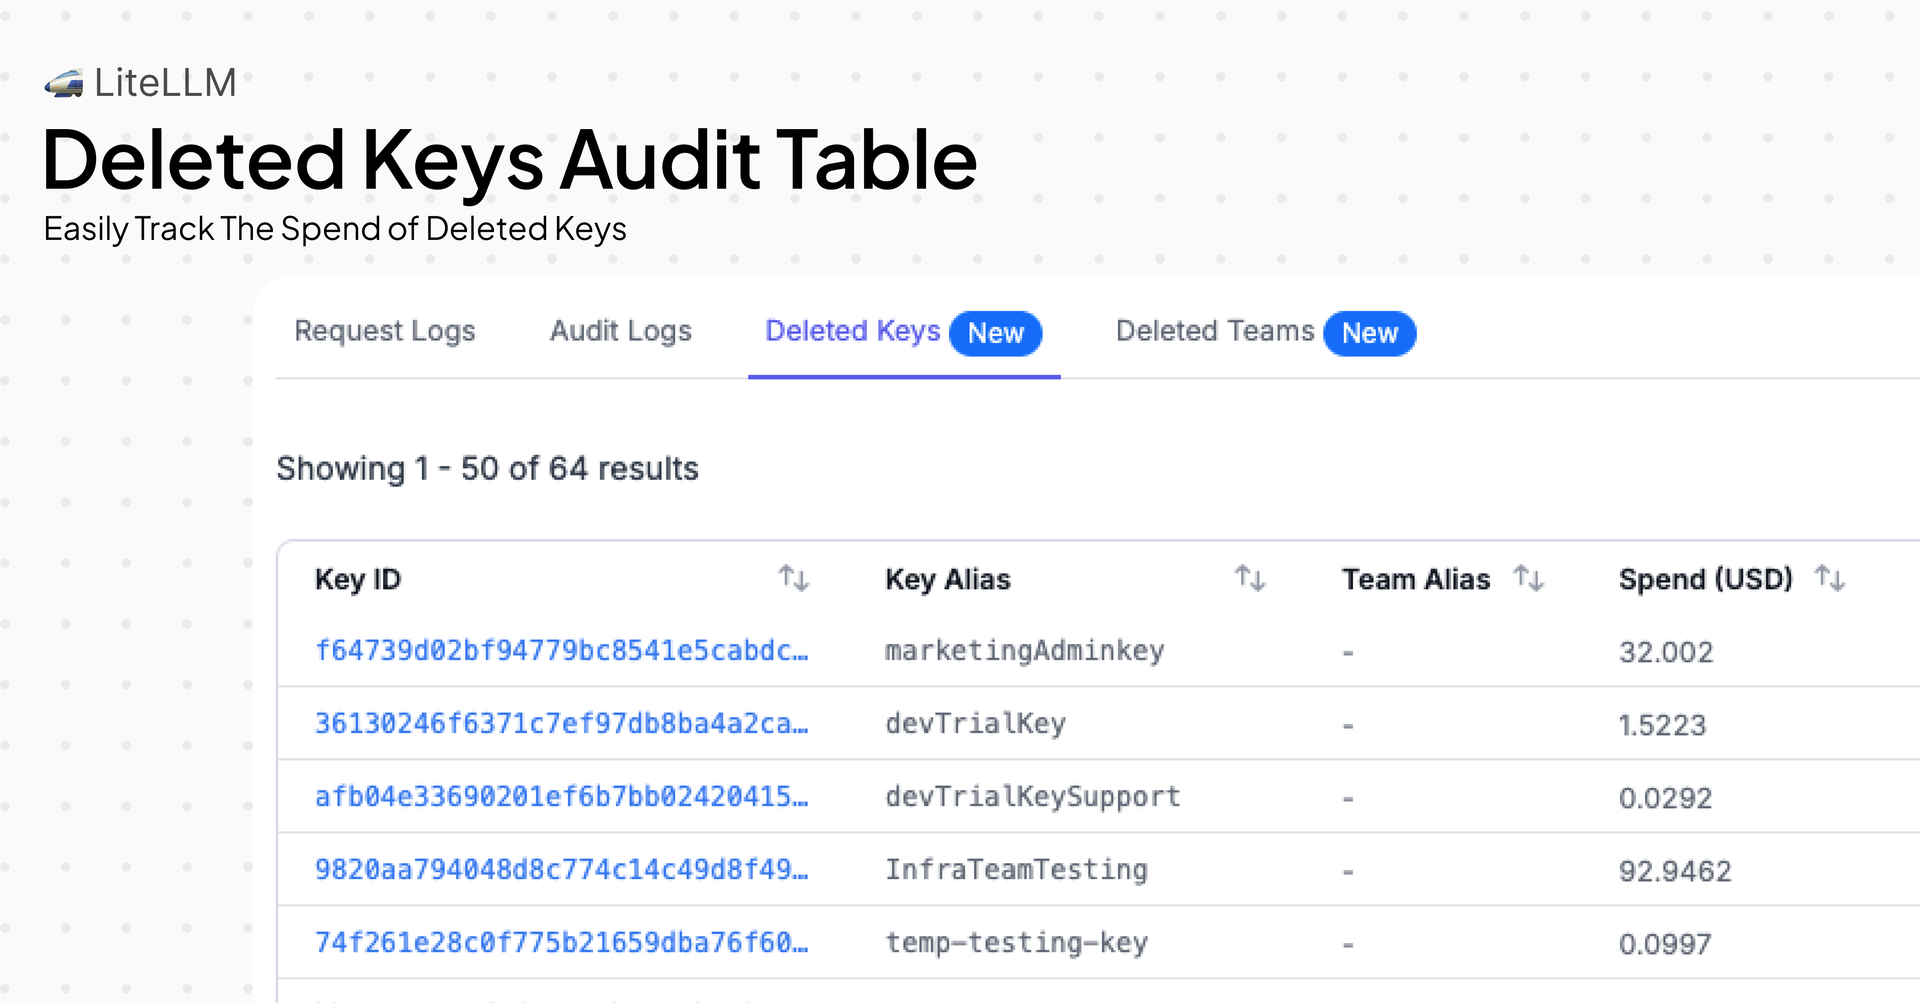Screen dimensions: 1920x1003
Task: Click the New badge beside Deleted Teams
Action: pyautogui.click(x=1369, y=333)
